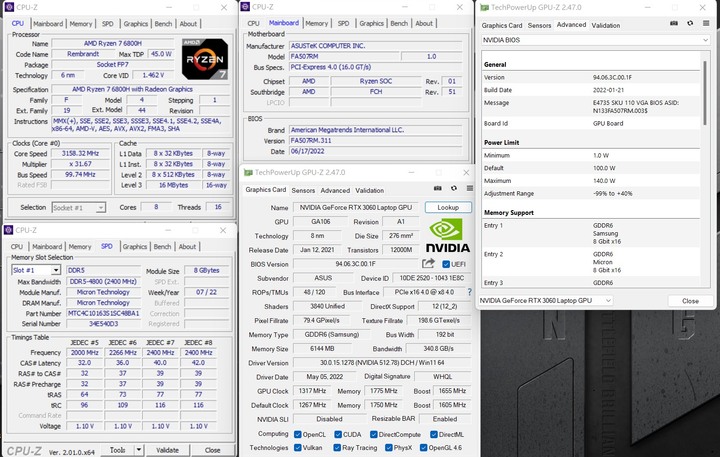Screen dimensions: 720x457
Task: Click 'DDR5-4800 (2400 MHz)' max bandwidth value
Action: pyautogui.click(x=103, y=282)
